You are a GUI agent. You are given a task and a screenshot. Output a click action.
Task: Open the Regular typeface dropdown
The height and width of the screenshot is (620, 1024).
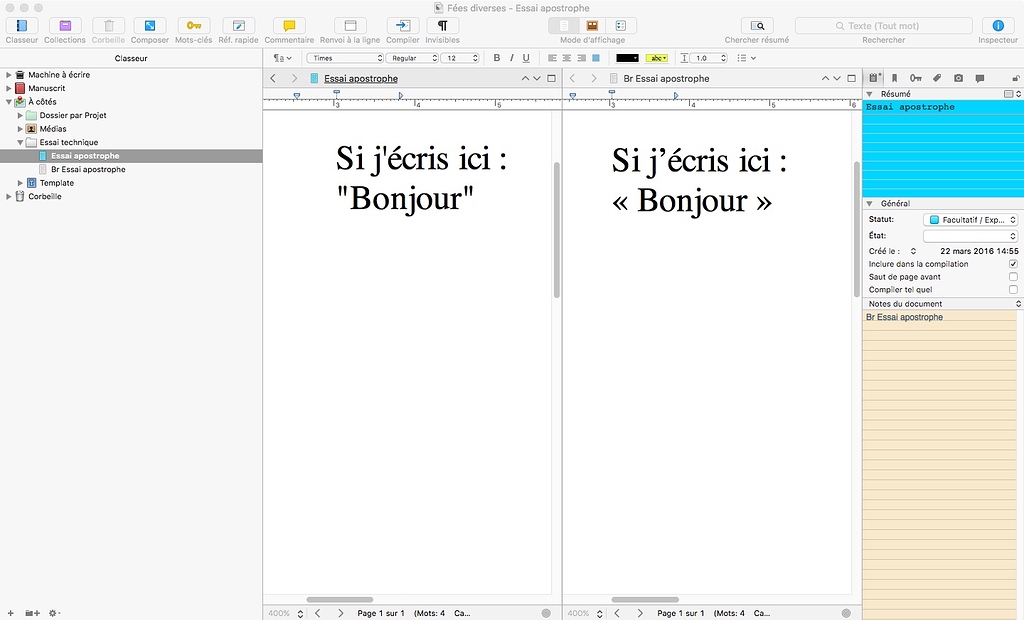click(412, 58)
